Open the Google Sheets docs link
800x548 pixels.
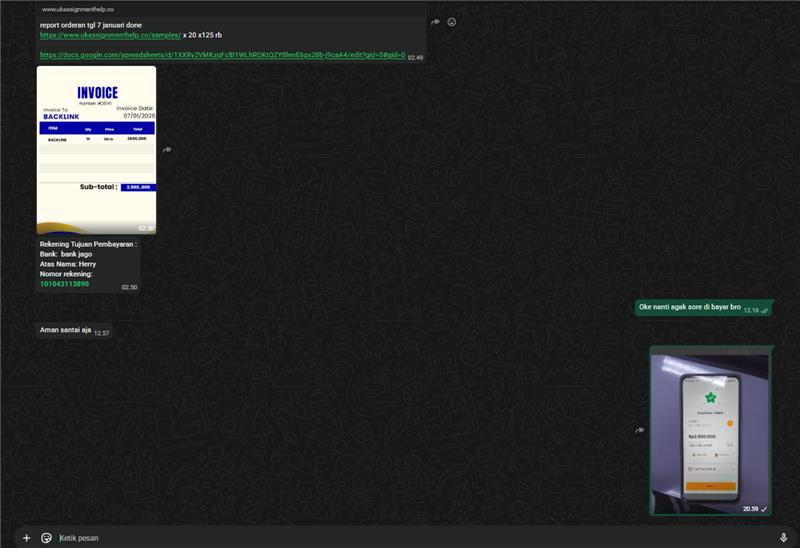pyautogui.click(x=222, y=56)
